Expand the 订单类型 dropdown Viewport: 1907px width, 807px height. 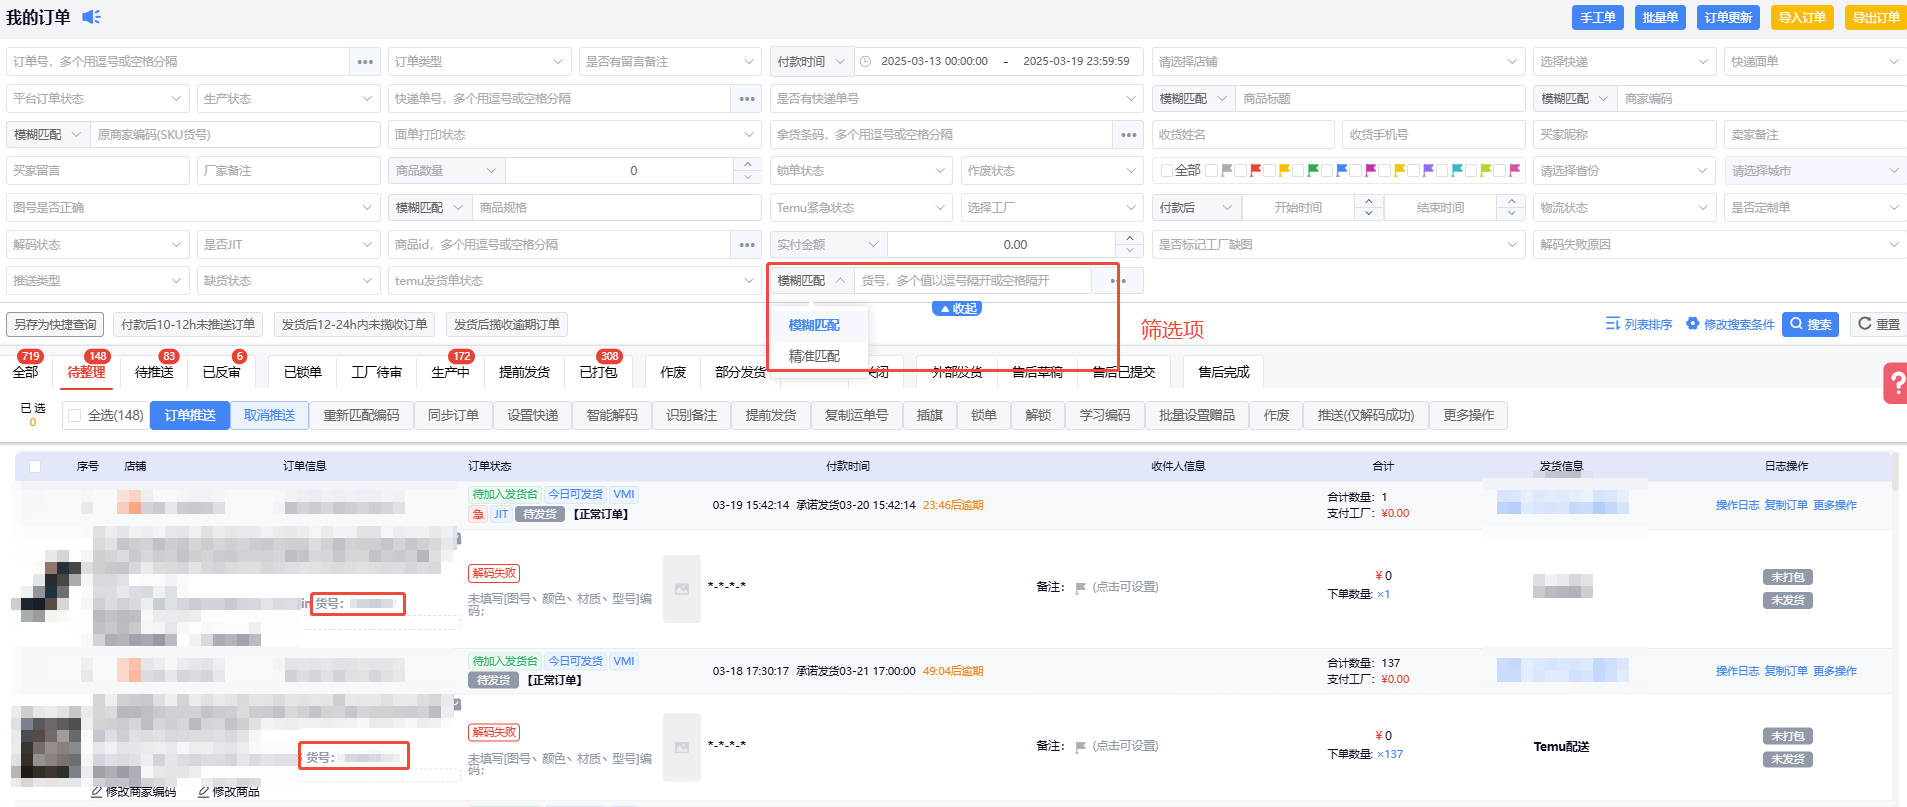(x=478, y=62)
